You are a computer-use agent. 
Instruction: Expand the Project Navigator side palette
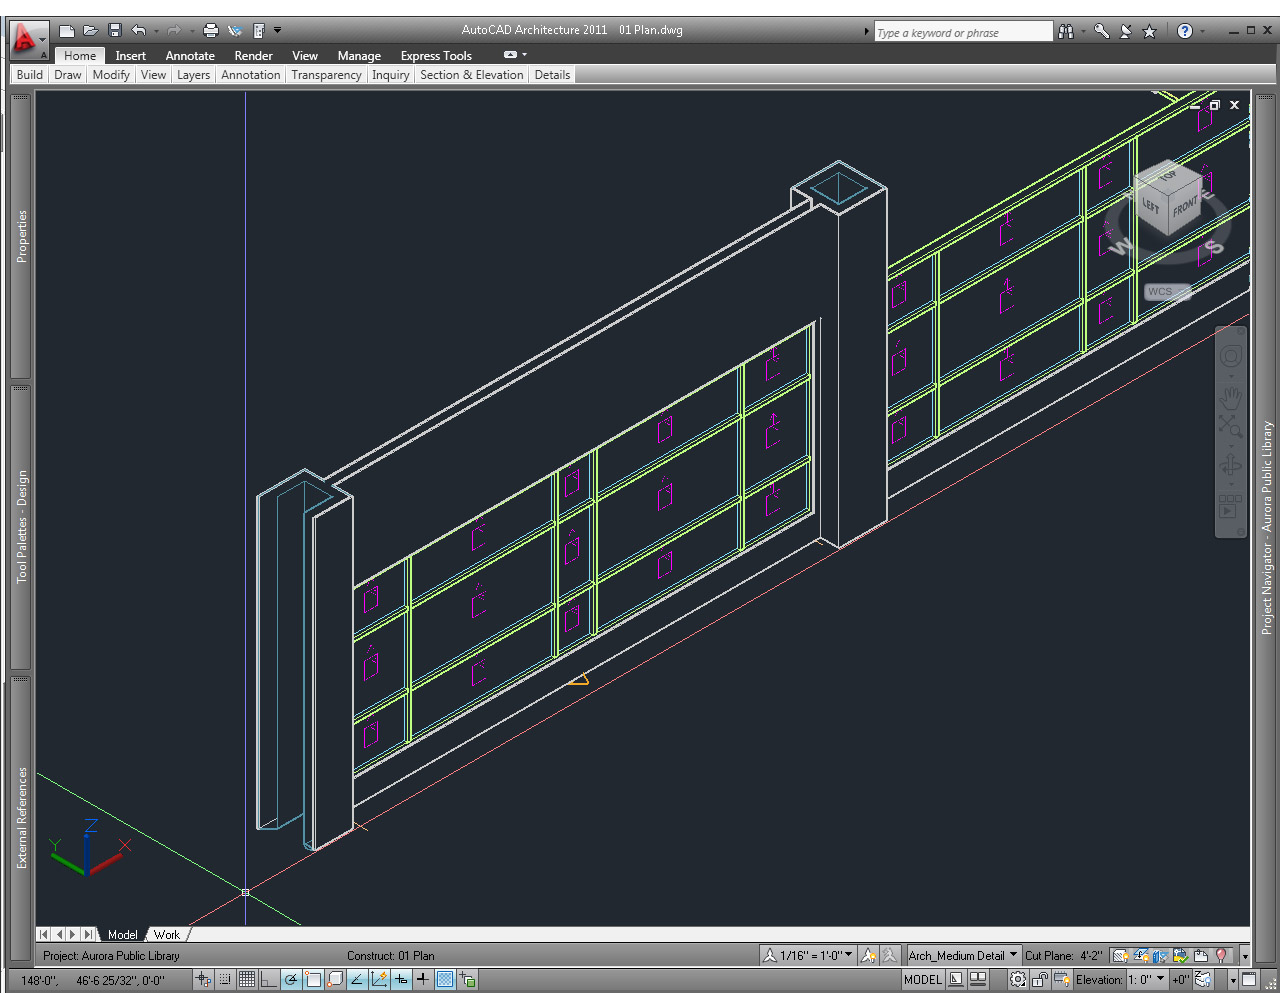pyautogui.click(x=1266, y=527)
